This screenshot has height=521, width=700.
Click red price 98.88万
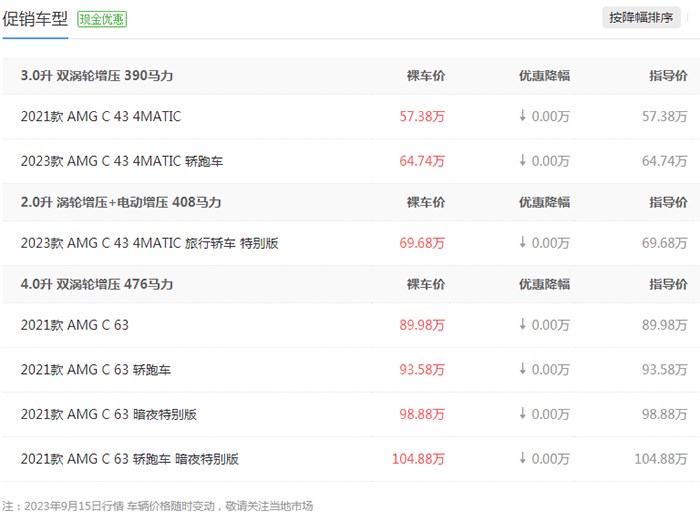pyautogui.click(x=422, y=414)
